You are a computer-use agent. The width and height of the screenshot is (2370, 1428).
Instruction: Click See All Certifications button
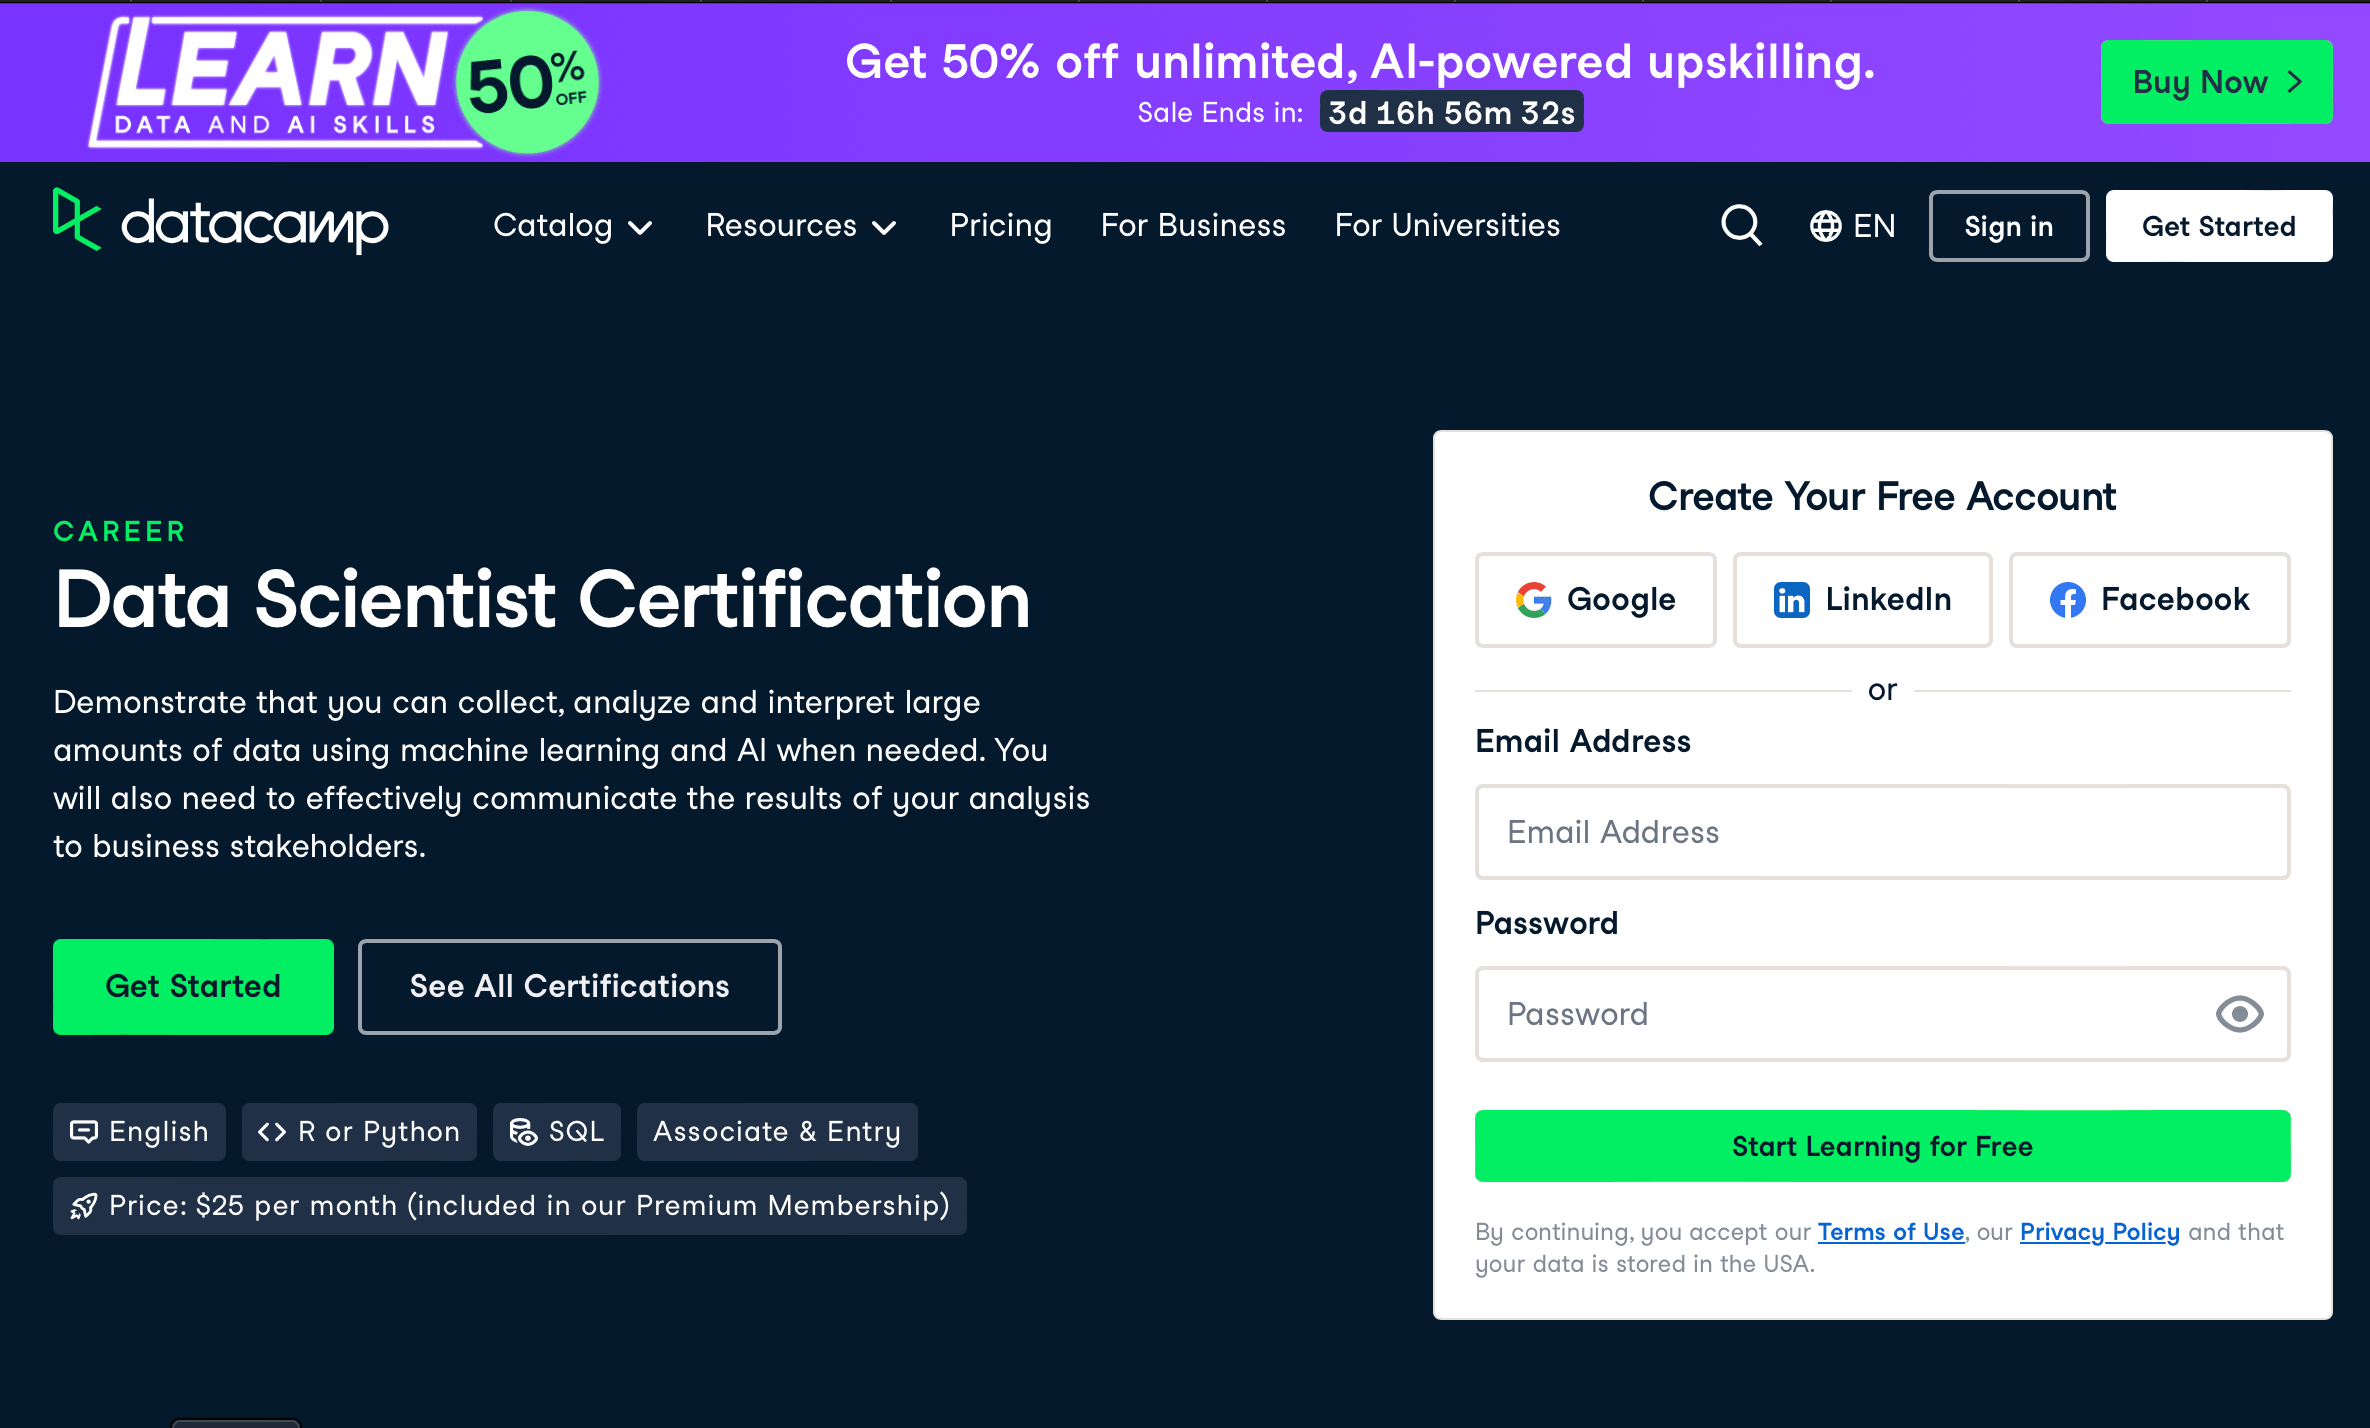tap(569, 986)
